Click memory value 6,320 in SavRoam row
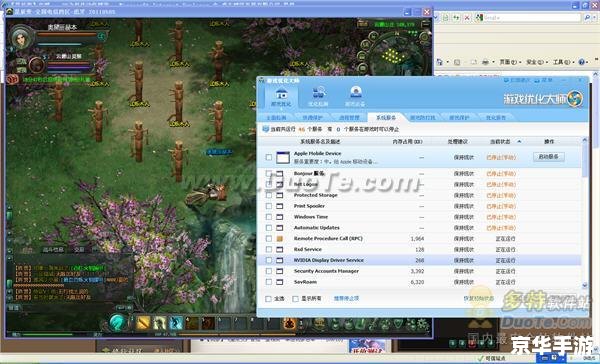Viewport: 600px width, 364px height. coord(417,282)
